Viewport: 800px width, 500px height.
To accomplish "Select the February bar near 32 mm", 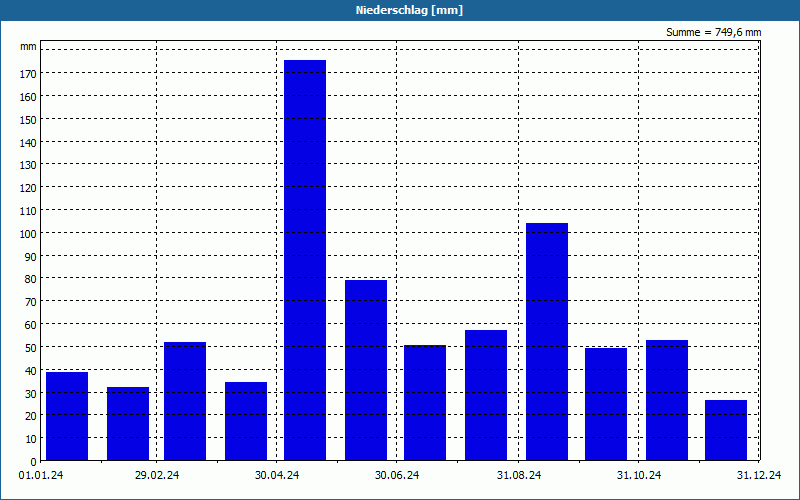I will point(128,423).
